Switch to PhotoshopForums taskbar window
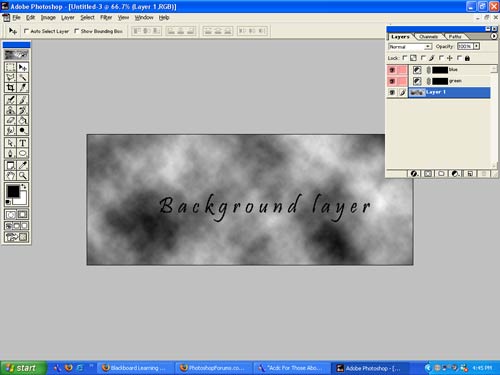 213,368
